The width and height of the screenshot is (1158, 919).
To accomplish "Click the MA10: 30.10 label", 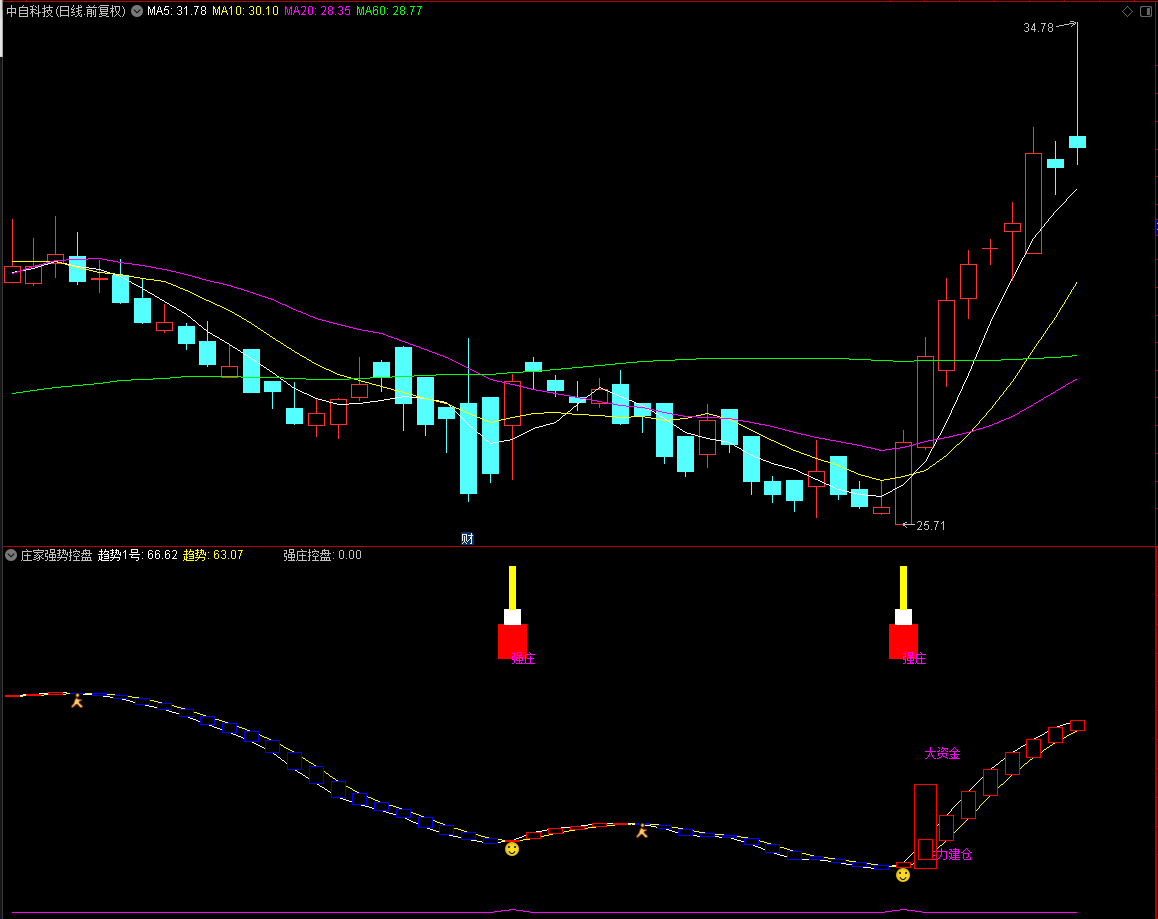I will click(245, 11).
